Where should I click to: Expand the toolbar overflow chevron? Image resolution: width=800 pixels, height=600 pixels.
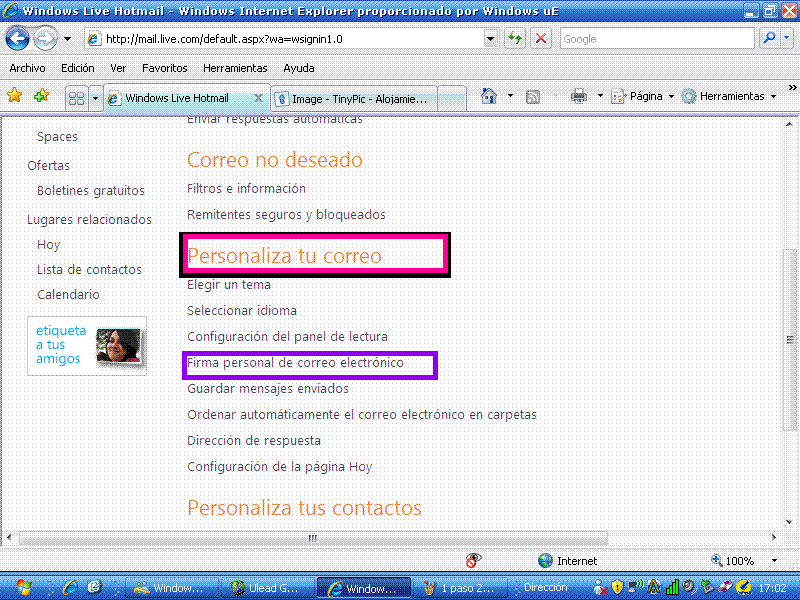(x=792, y=88)
